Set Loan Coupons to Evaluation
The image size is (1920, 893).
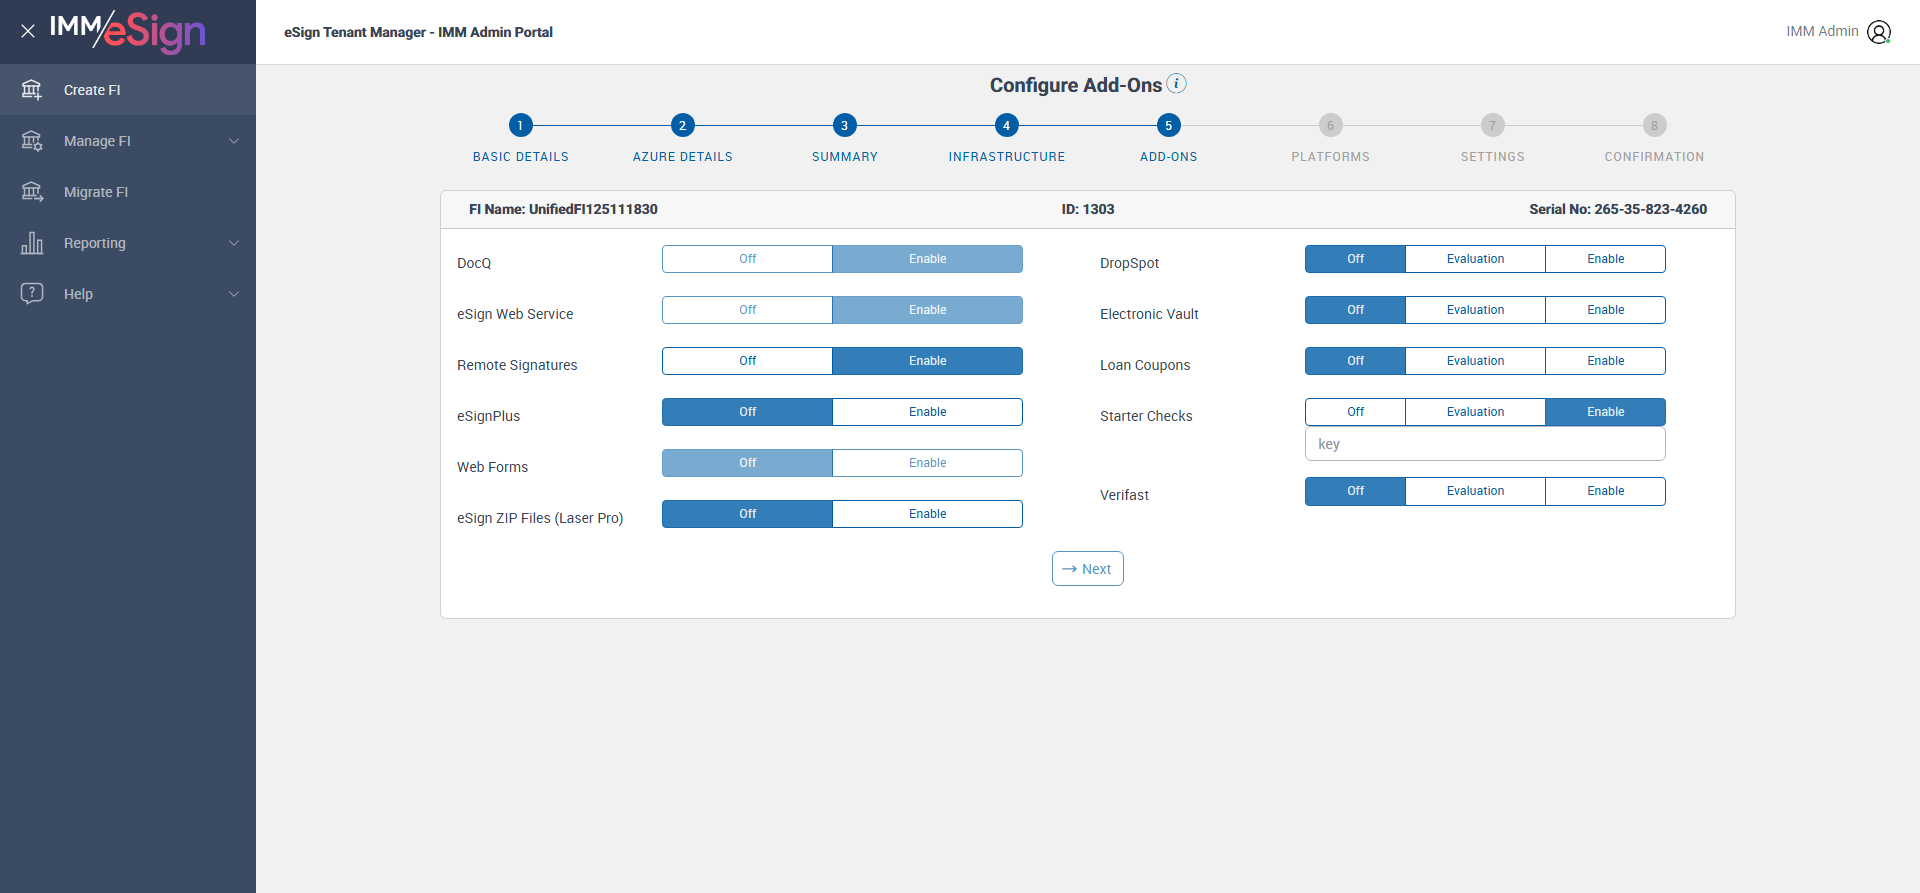(1475, 361)
